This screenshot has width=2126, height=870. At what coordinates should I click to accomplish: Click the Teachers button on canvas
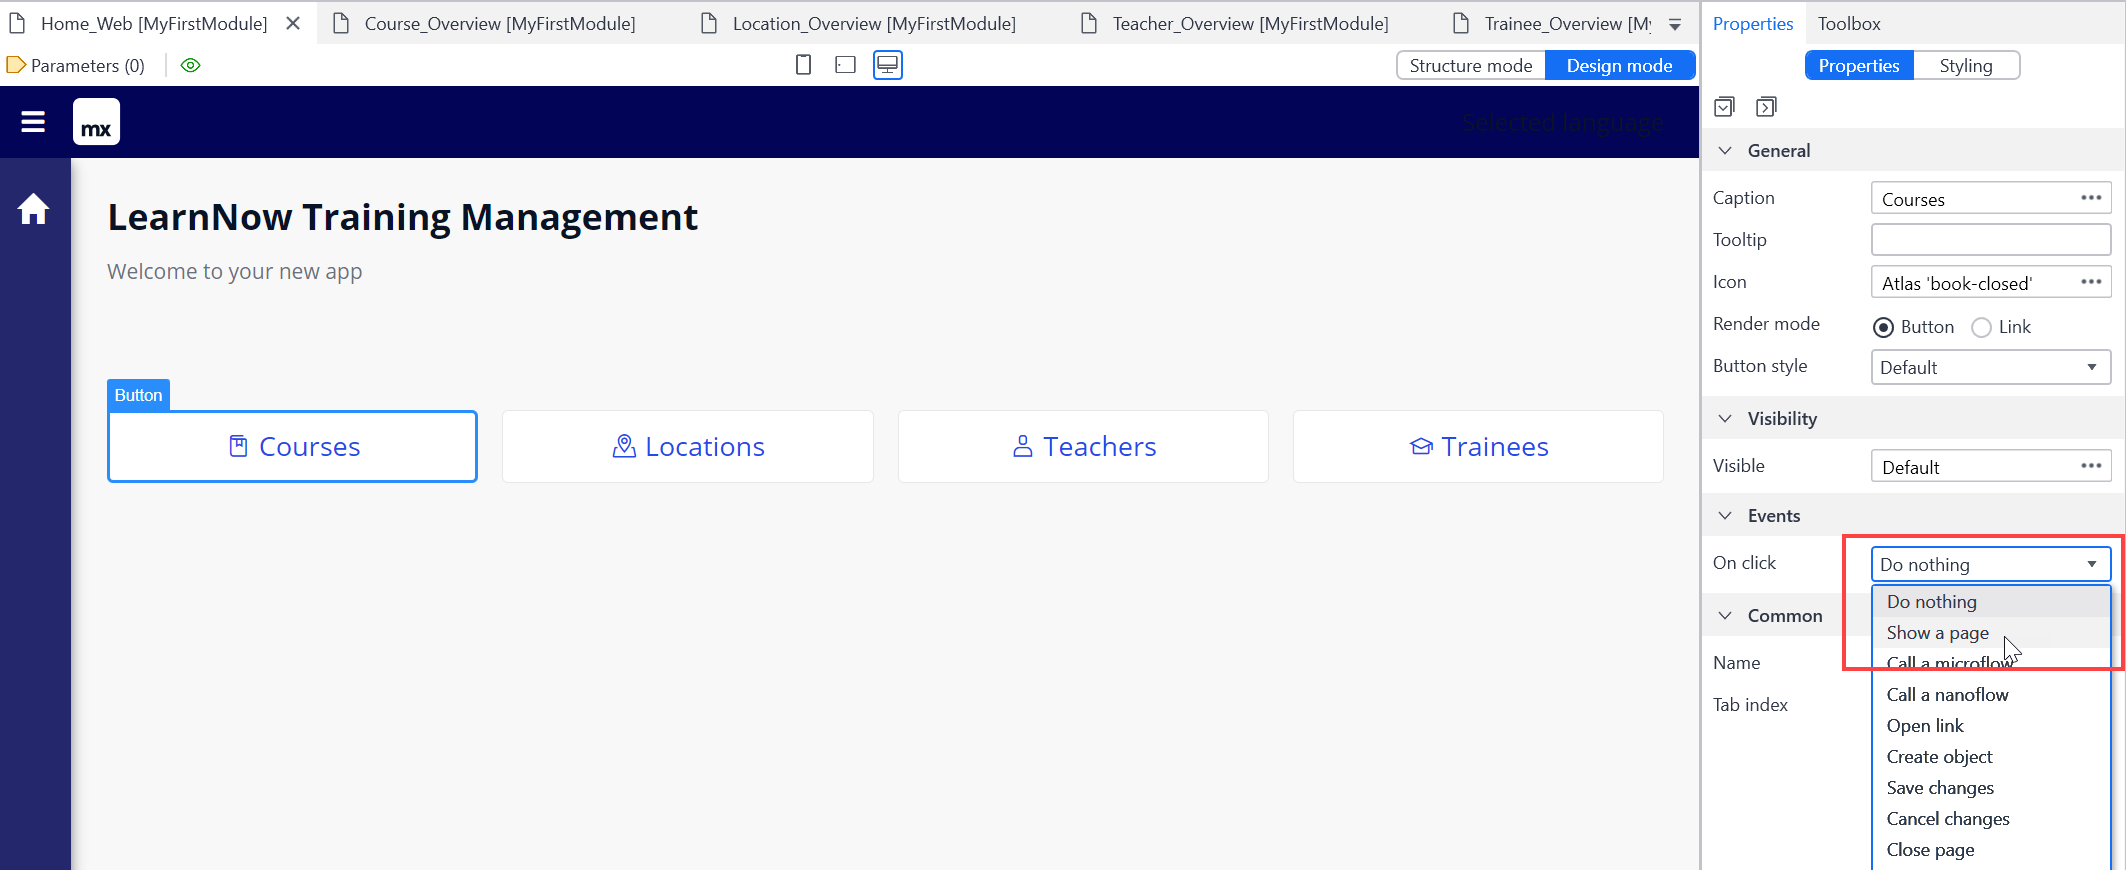tap(1083, 447)
